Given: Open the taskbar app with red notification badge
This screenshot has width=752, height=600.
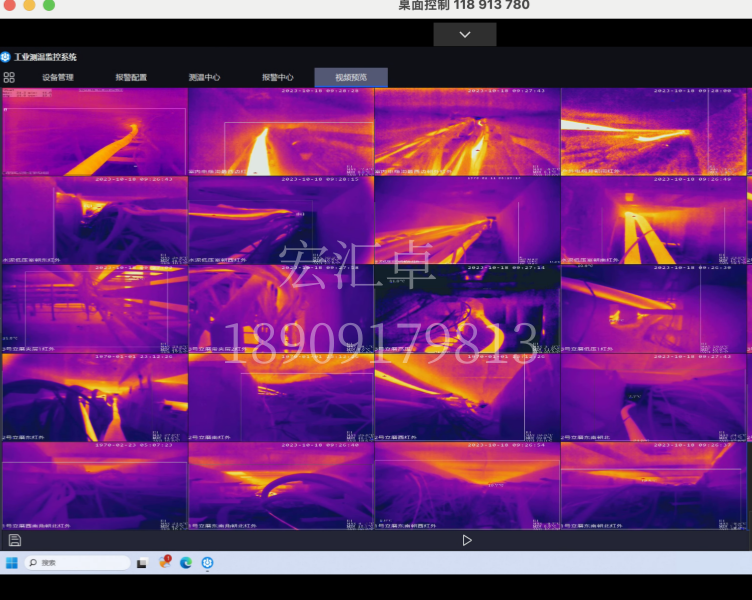Looking at the screenshot, I should pos(165,562).
